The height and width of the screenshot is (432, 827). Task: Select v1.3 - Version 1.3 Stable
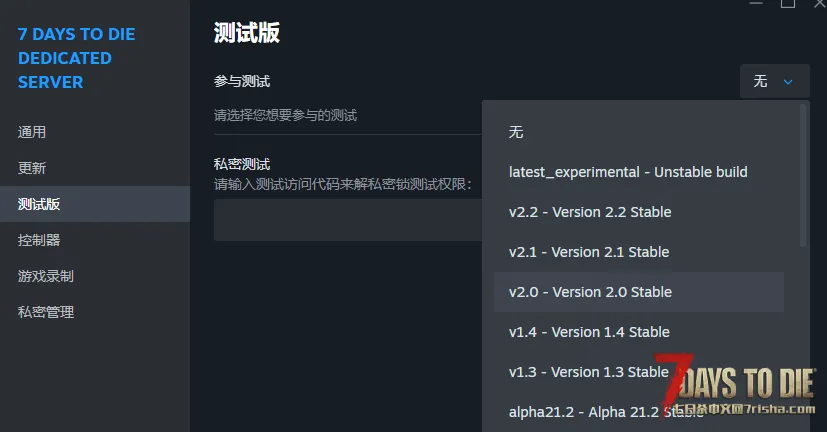(639, 372)
